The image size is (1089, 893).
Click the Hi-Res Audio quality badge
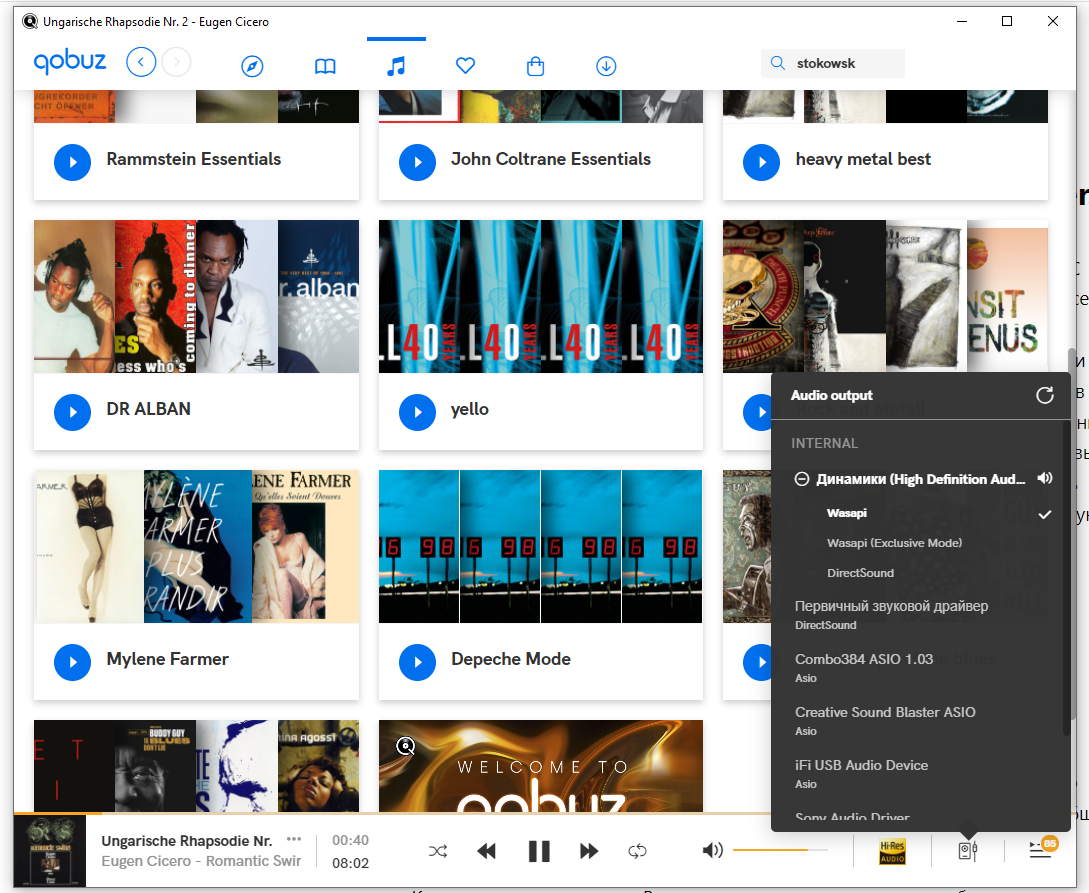[892, 851]
